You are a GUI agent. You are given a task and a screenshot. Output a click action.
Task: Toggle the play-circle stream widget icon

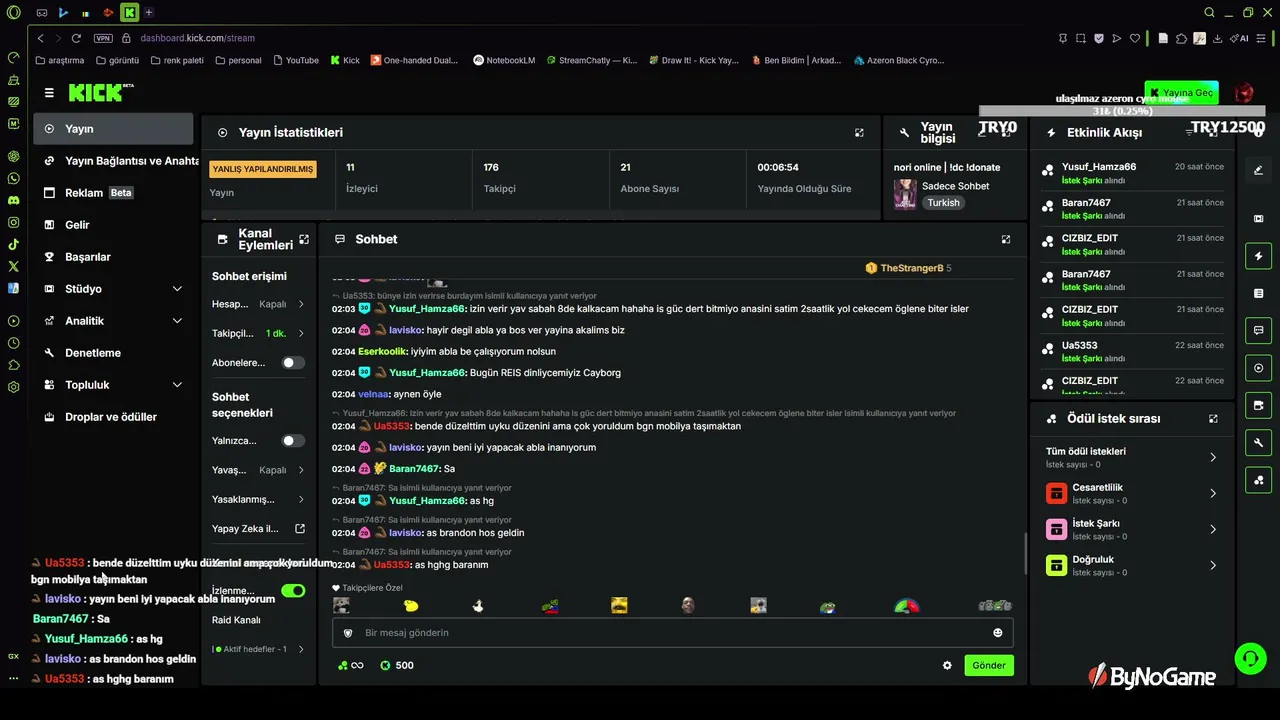[x=1258, y=368]
